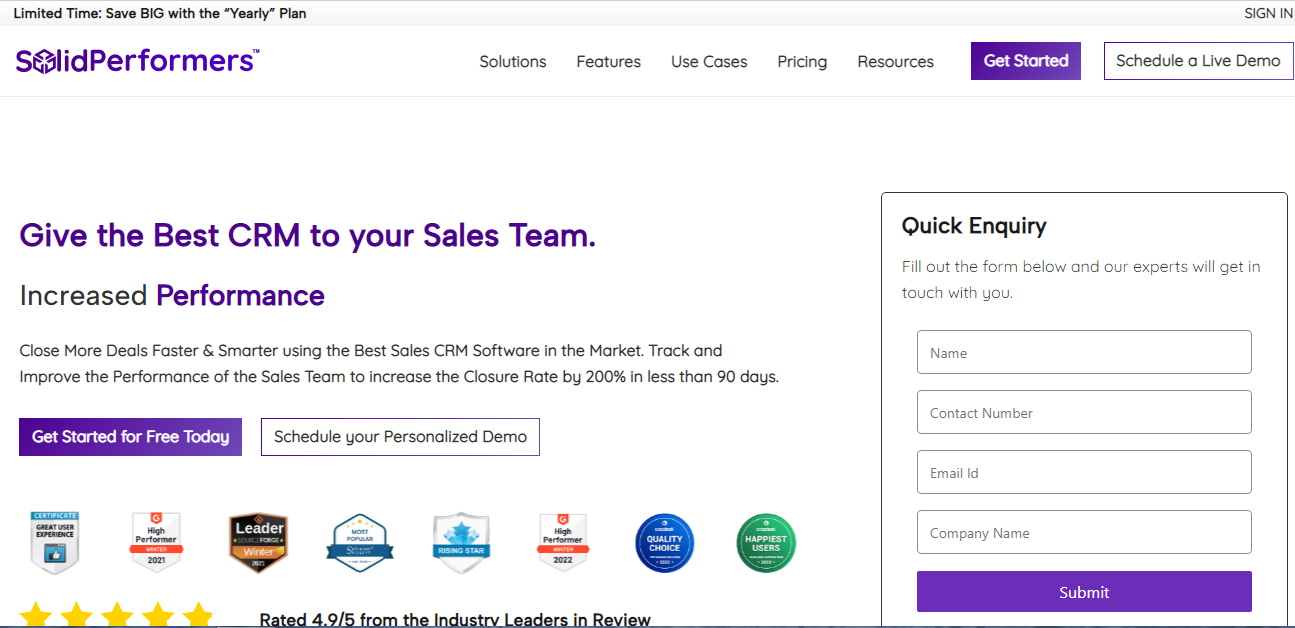Focus the Name input field
The width and height of the screenshot is (1295, 628).
[x=1084, y=352]
